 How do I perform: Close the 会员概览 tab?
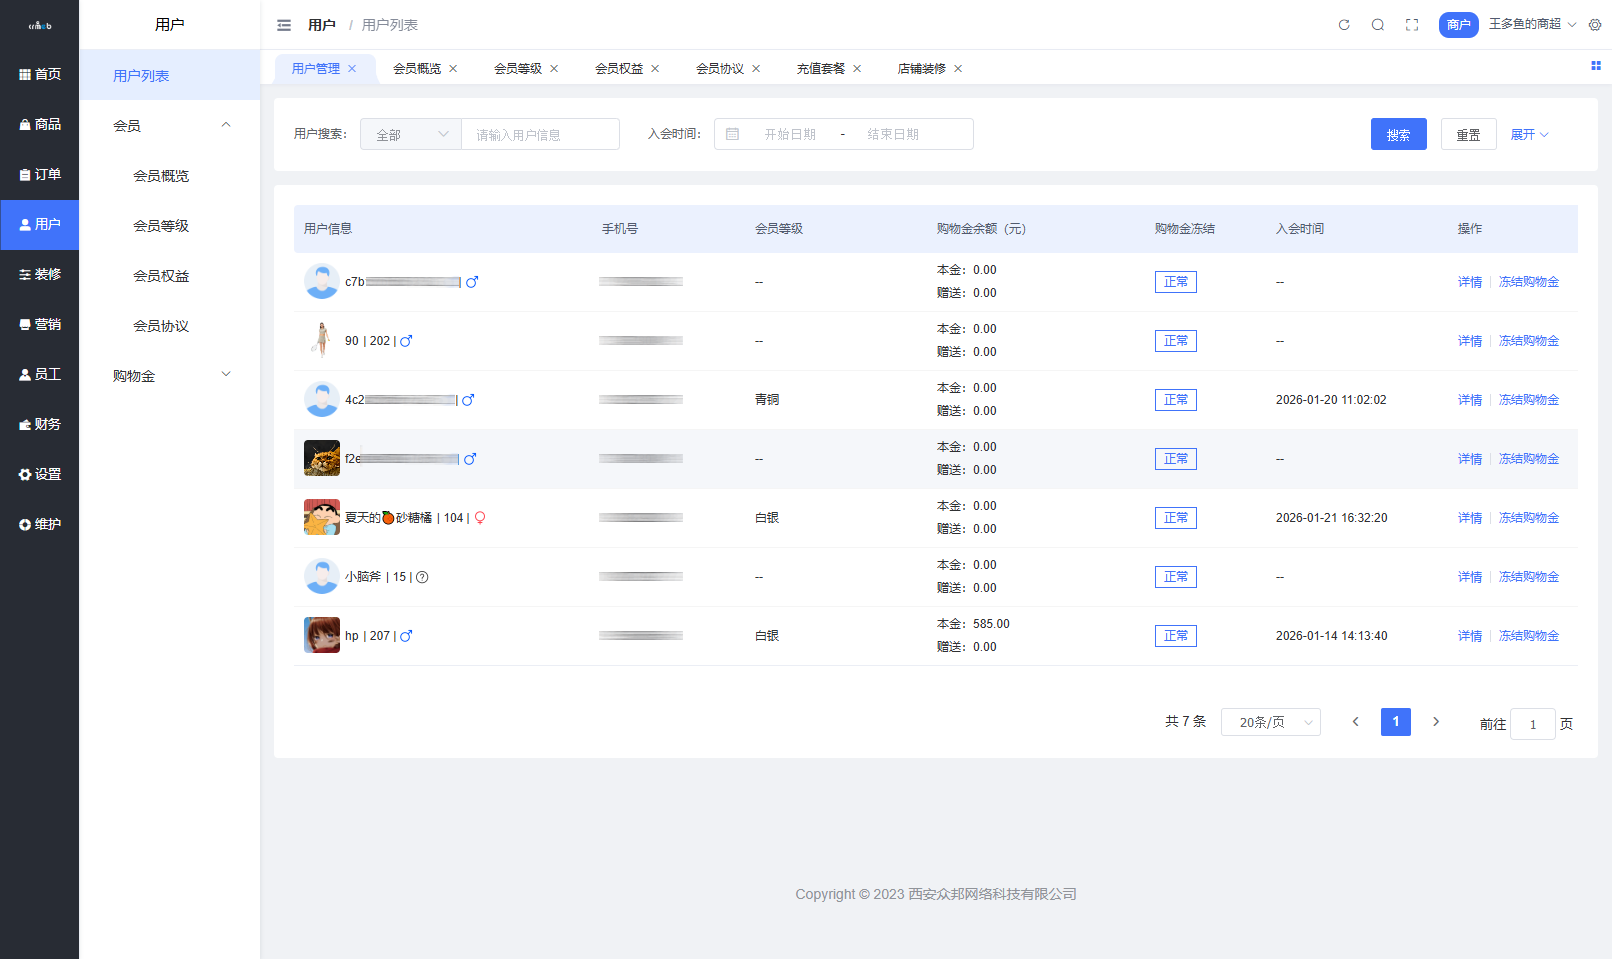coord(453,69)
